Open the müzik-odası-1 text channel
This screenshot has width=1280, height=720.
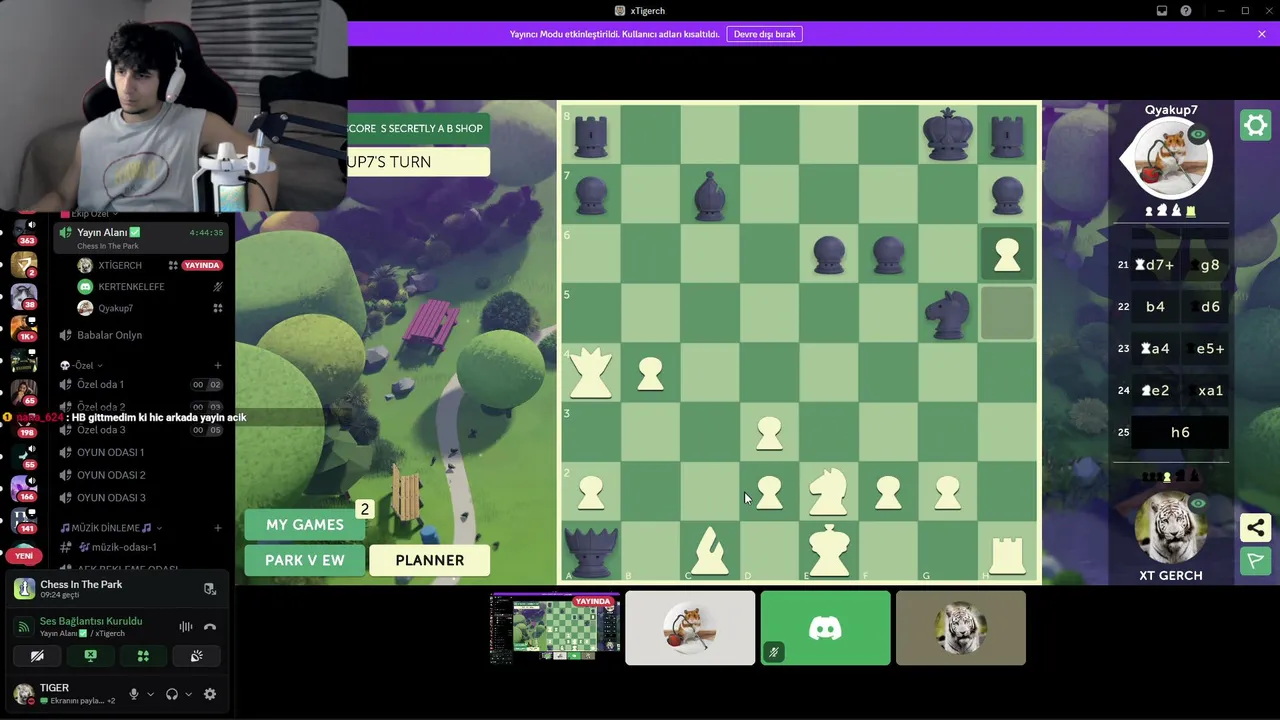[x=141, y=547]
